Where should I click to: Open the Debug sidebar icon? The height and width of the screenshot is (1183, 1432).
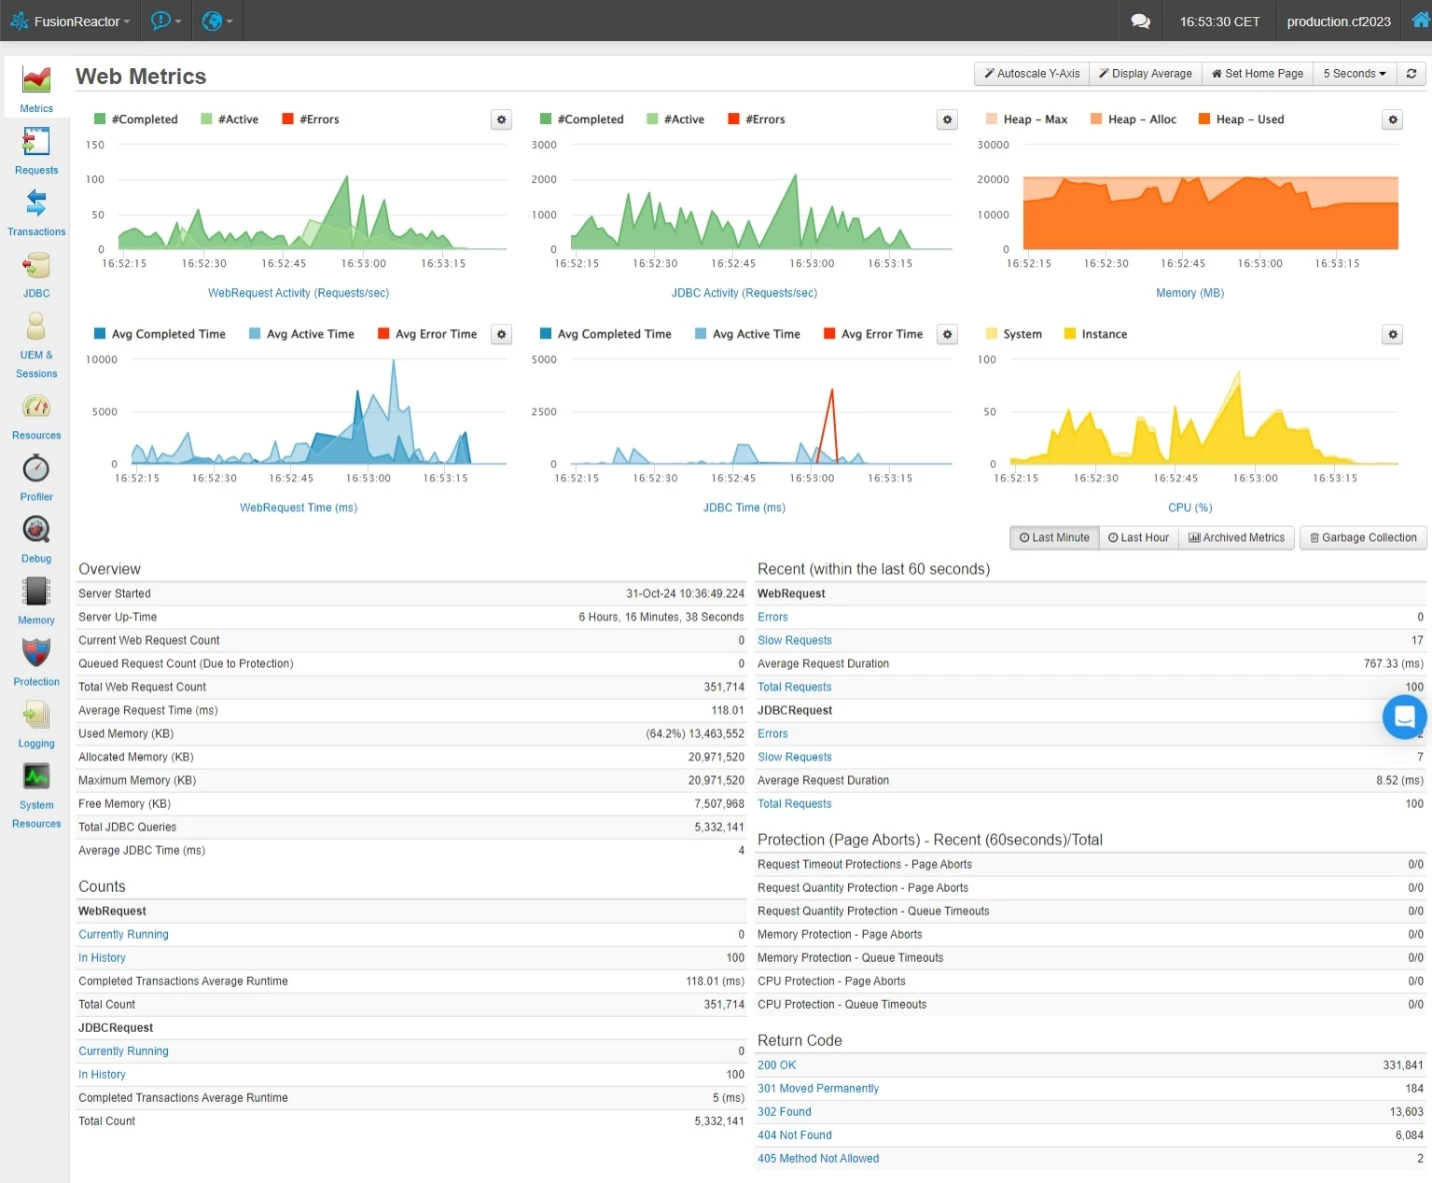pyautogui.click(x=36, y=529)
